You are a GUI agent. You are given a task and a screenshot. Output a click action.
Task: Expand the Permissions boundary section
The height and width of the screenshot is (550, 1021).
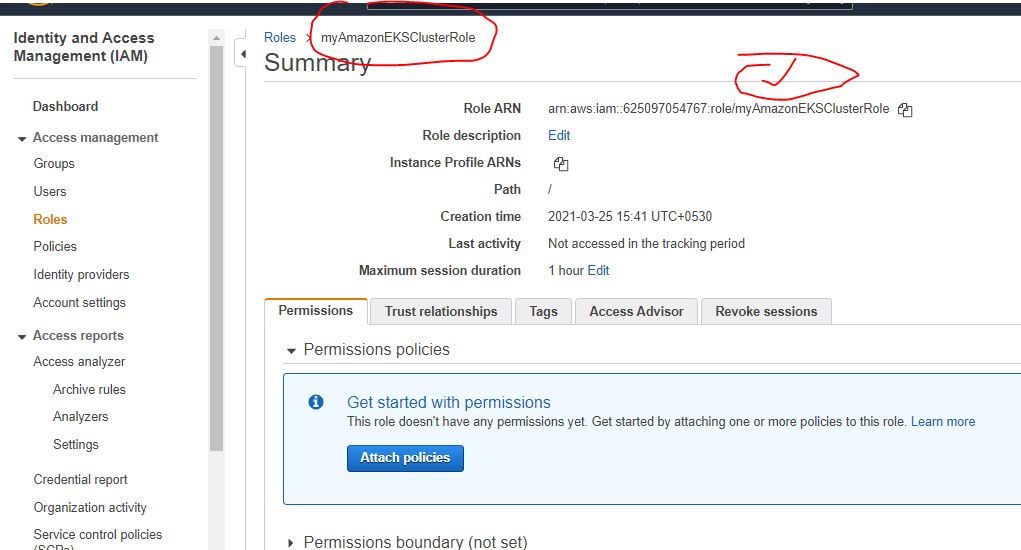click(291, 543)
